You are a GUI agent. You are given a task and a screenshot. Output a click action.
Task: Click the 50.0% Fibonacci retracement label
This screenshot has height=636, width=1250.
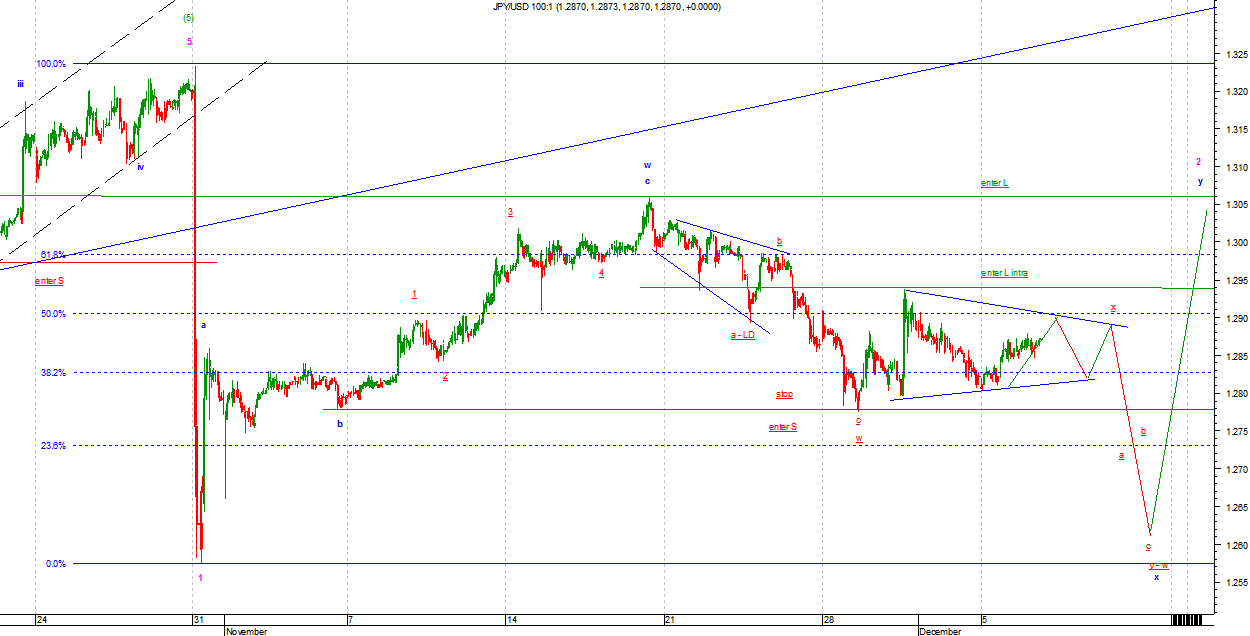click(x=53, y=313)
